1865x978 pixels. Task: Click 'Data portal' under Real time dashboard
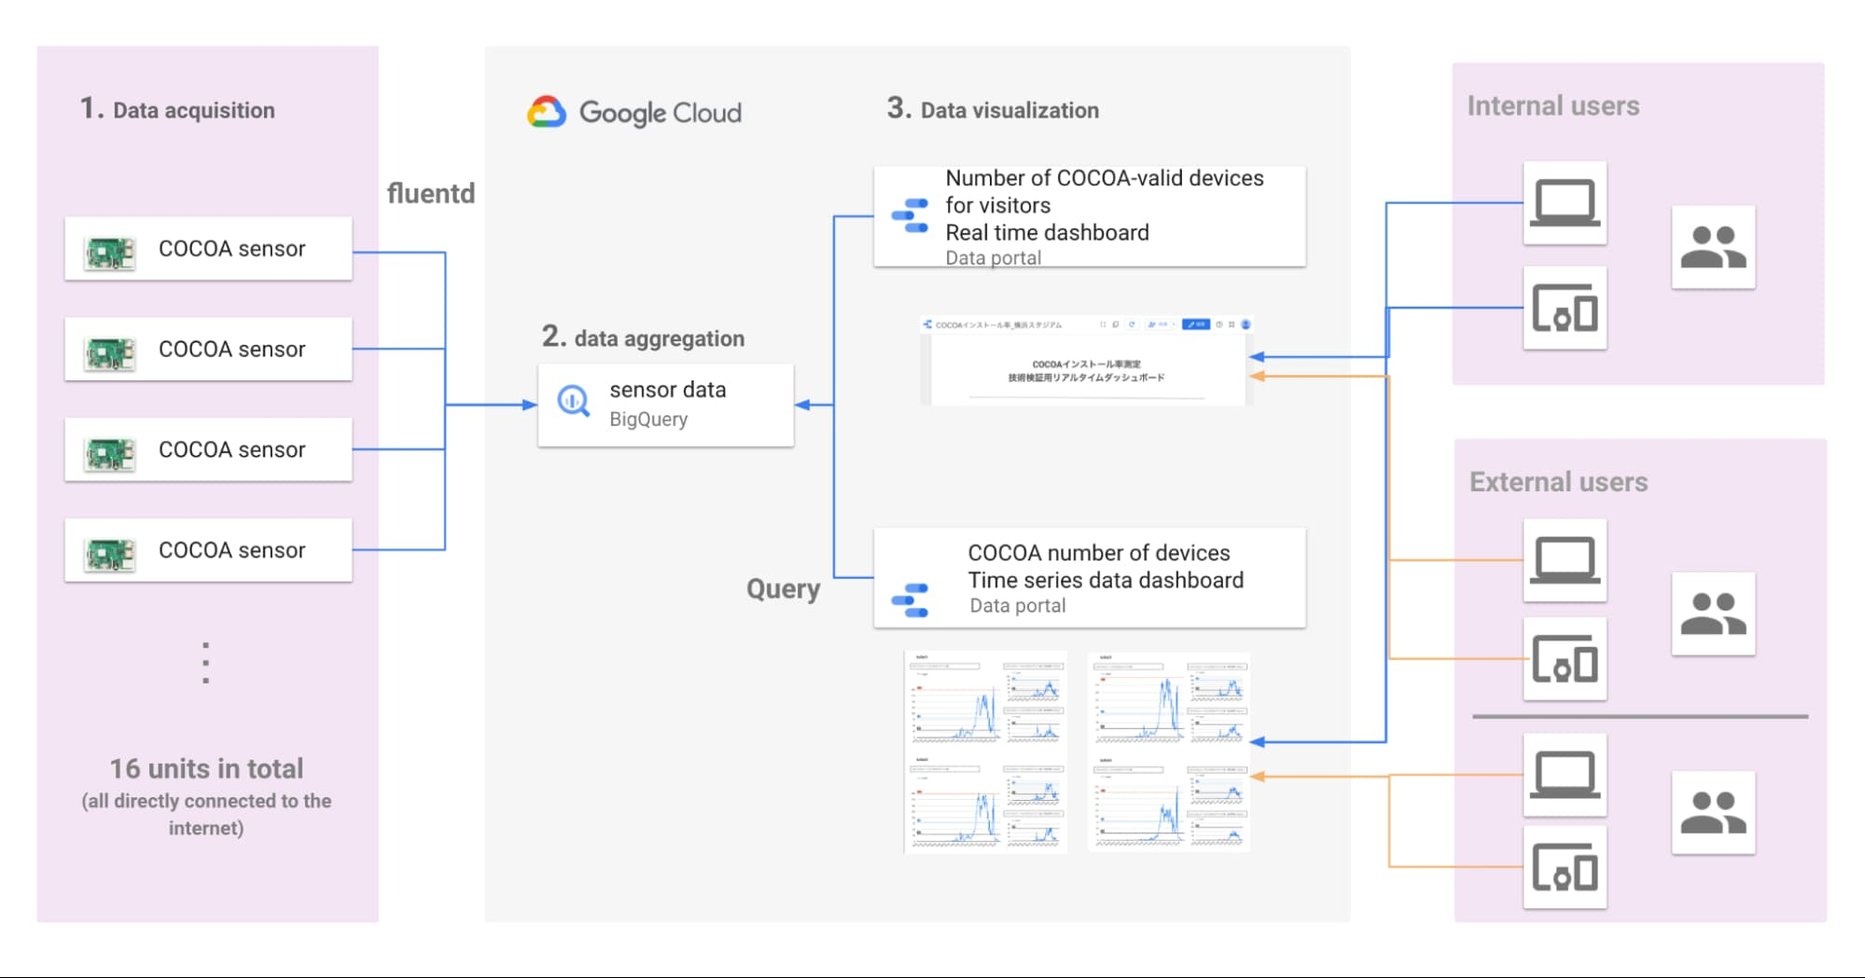pyautogui.click(x=993, y=257)
